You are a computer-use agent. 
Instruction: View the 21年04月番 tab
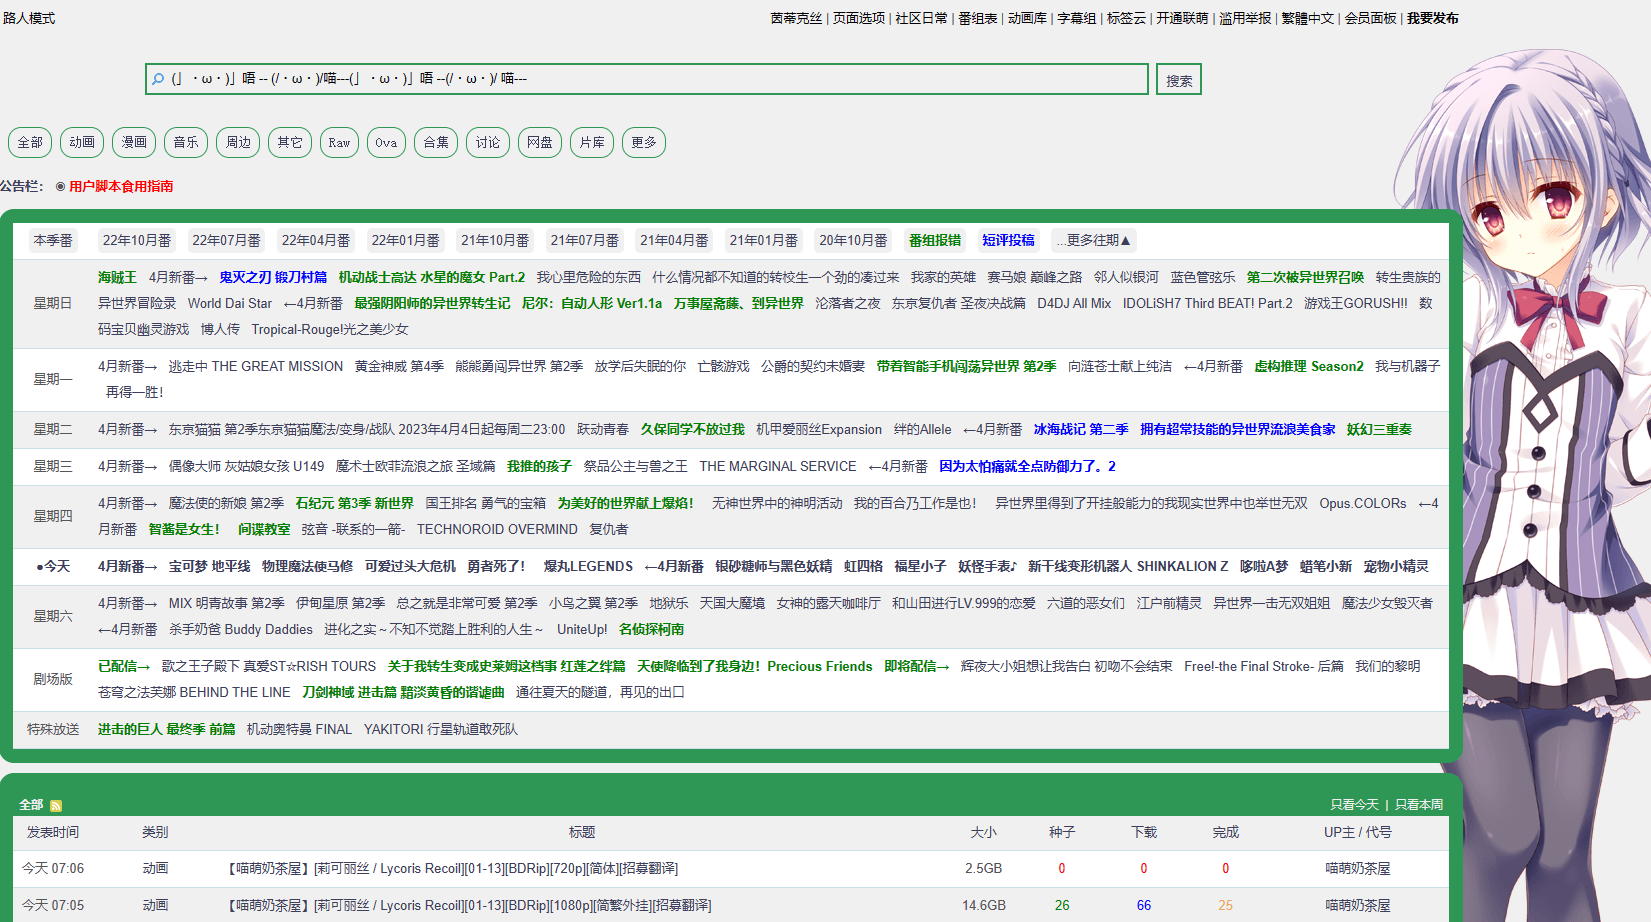click(x=675, y=240)
